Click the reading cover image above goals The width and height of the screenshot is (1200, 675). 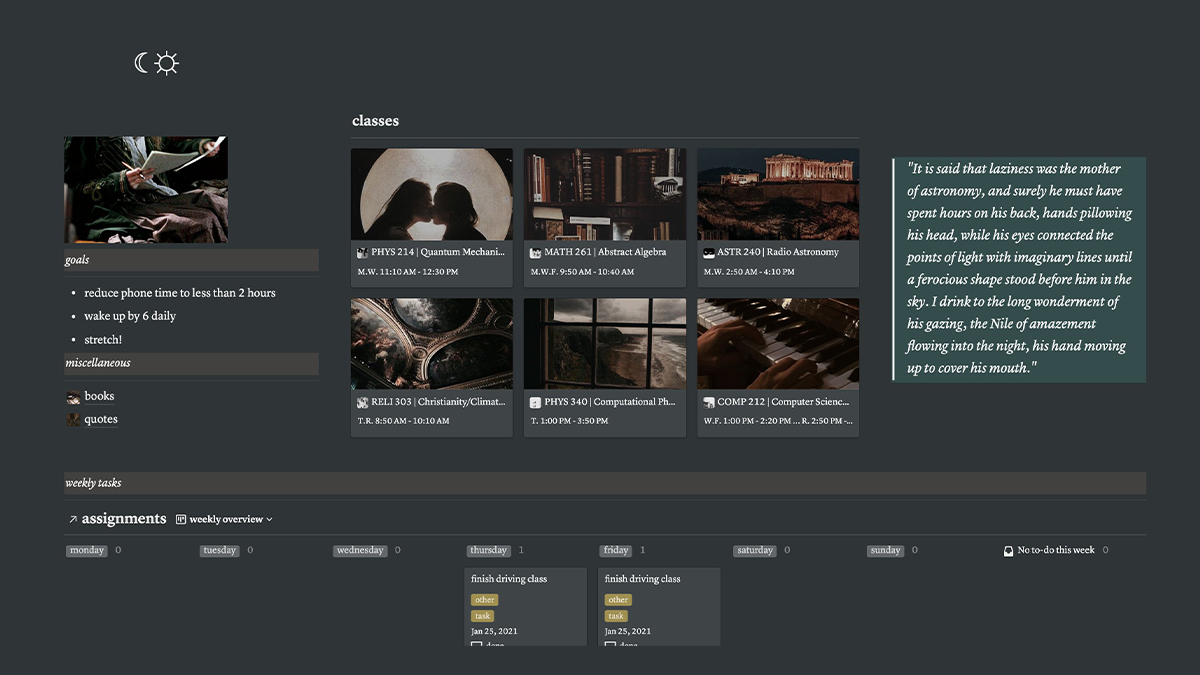146,190
